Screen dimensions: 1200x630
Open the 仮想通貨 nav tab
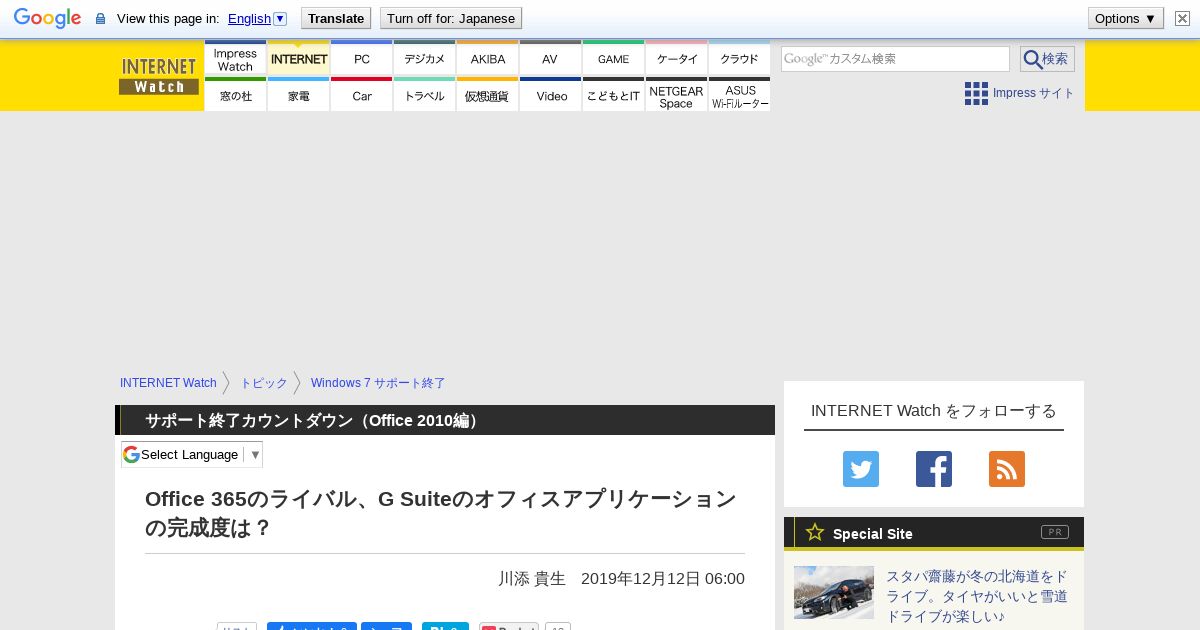488,95
